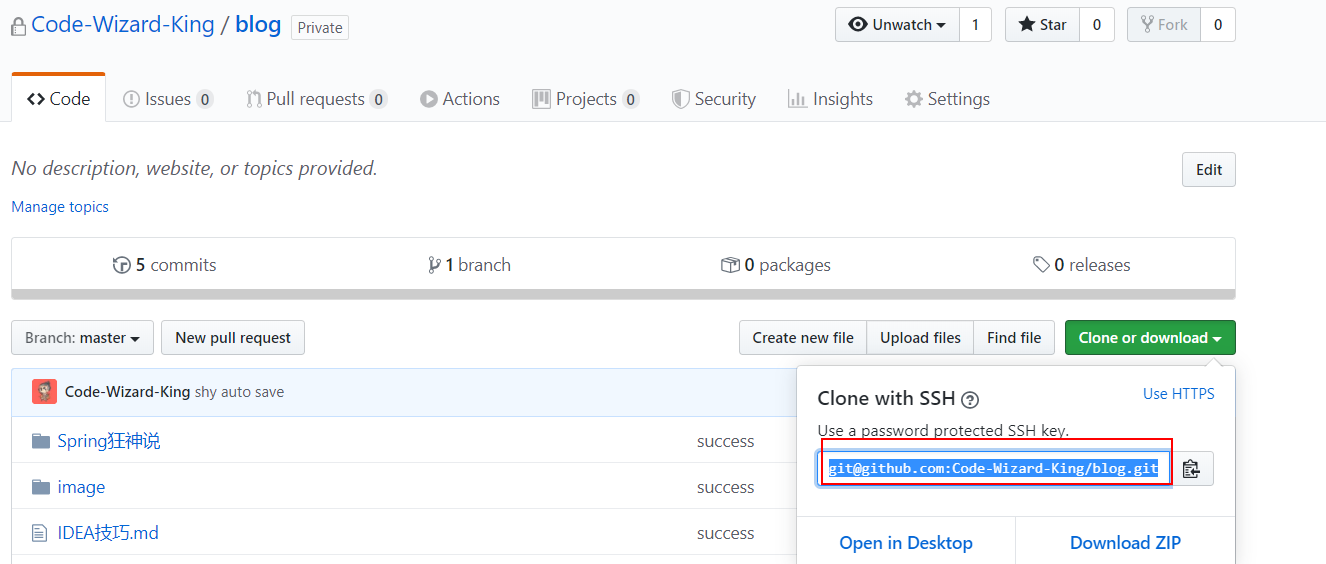Click the success message on image row

(725, 487)
